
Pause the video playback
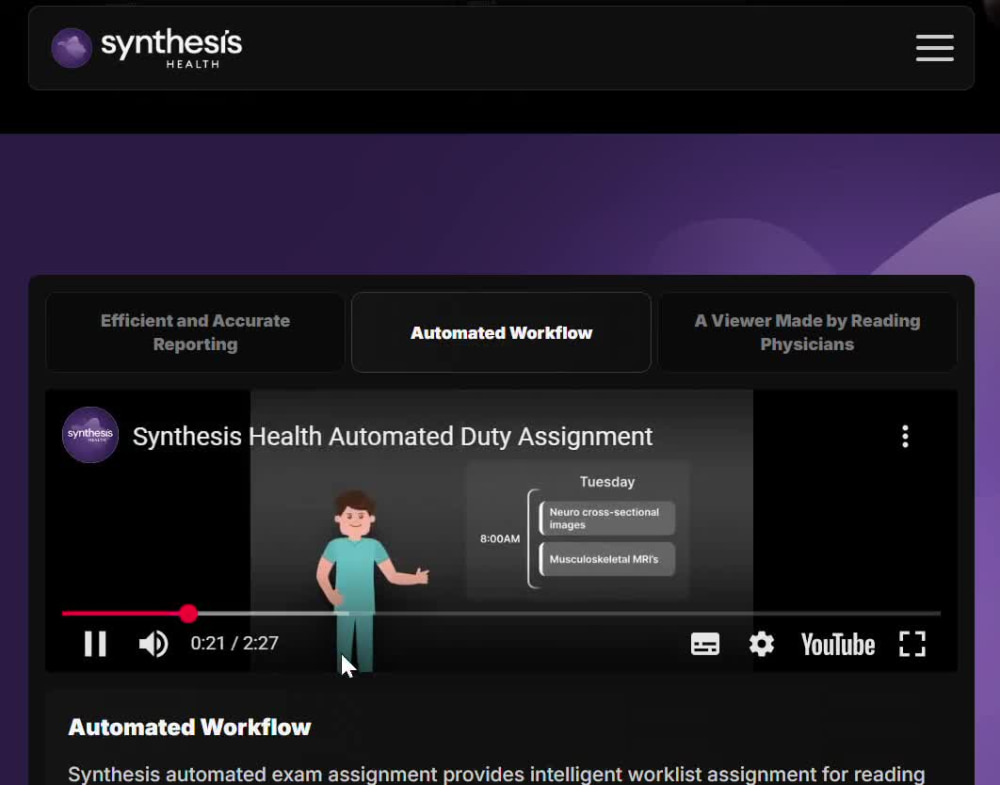point(96,643)
